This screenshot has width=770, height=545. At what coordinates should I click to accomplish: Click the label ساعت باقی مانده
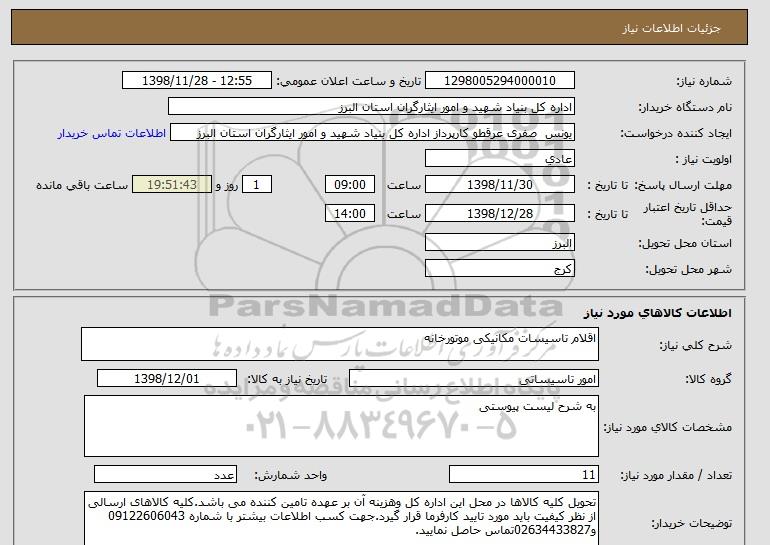pos(82,186)
